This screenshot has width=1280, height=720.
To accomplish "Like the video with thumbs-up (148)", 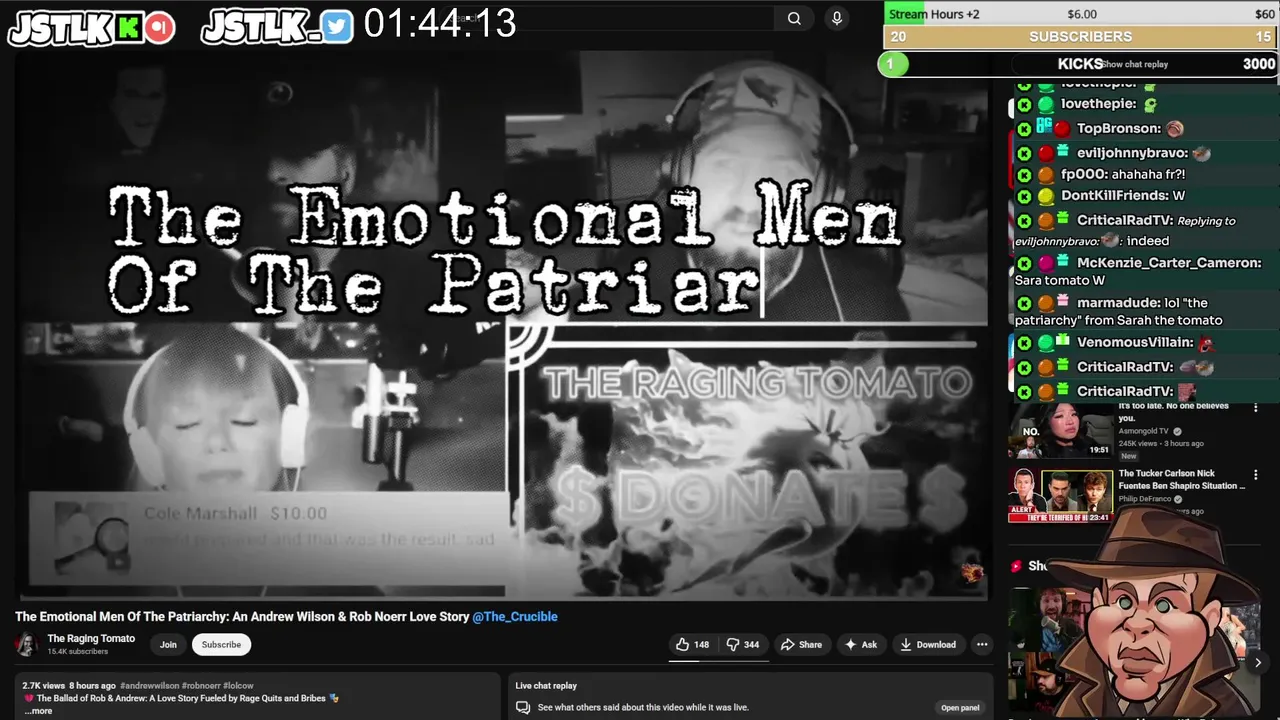I will click(x=691, y=645).
